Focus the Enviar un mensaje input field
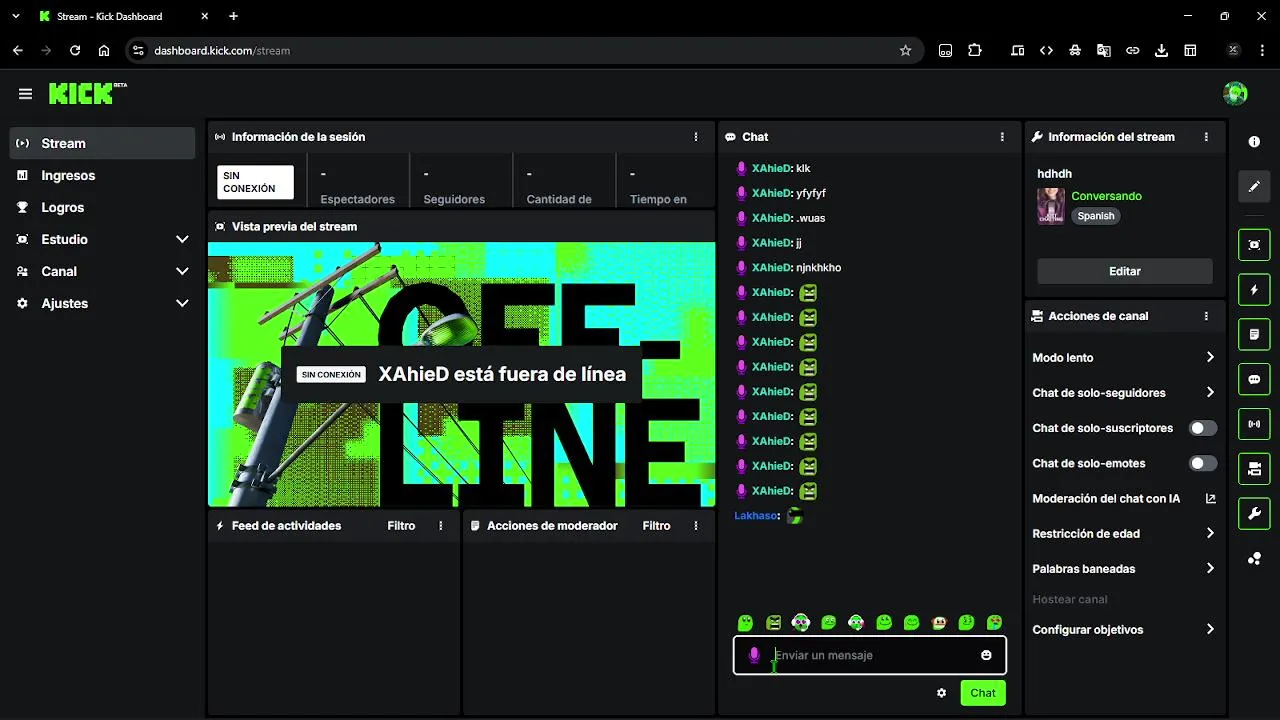This screenshot has width=1280, height=720. pos(870,655)
